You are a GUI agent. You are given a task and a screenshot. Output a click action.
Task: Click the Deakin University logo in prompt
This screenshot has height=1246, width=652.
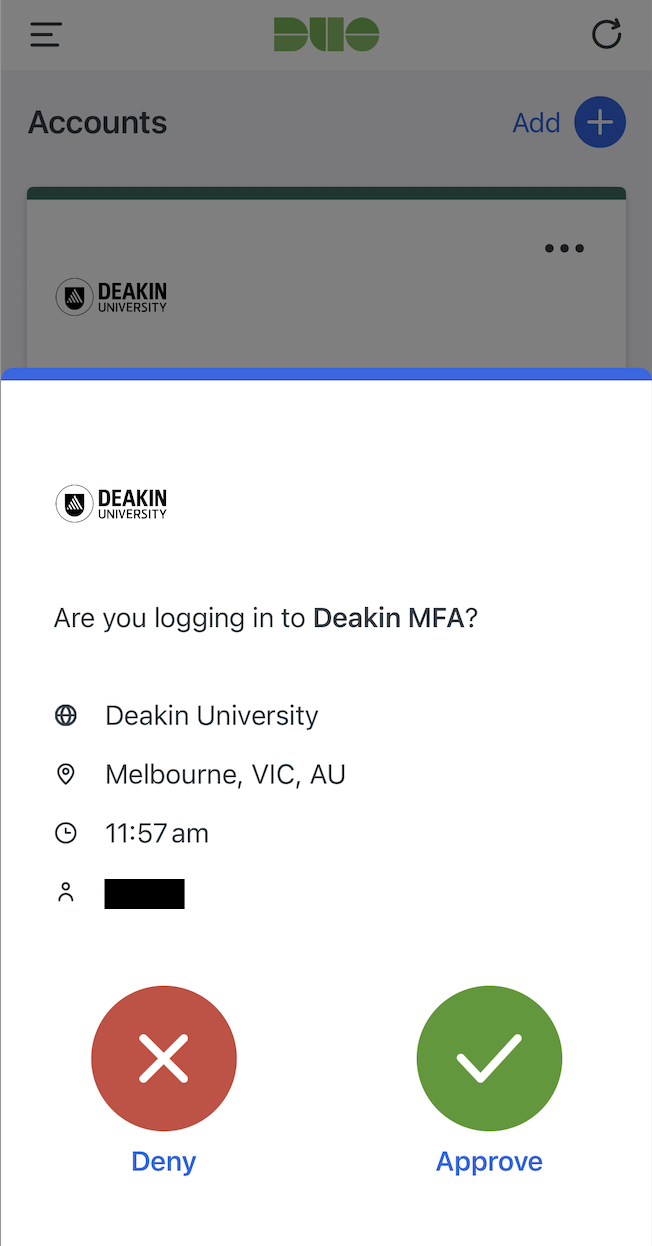[112, 503]
